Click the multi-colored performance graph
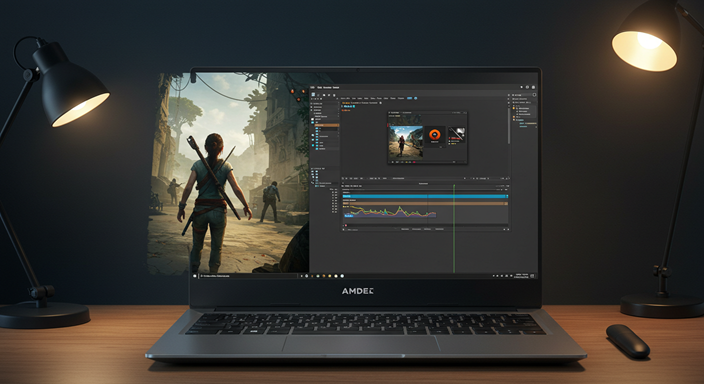The image size is (704, 384). [x=390, y=212]
